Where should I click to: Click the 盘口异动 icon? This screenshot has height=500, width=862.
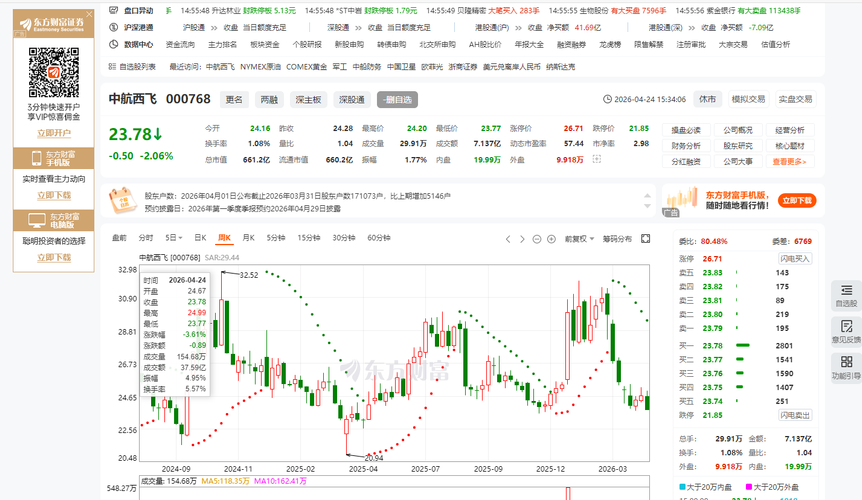tap(113, 10)
